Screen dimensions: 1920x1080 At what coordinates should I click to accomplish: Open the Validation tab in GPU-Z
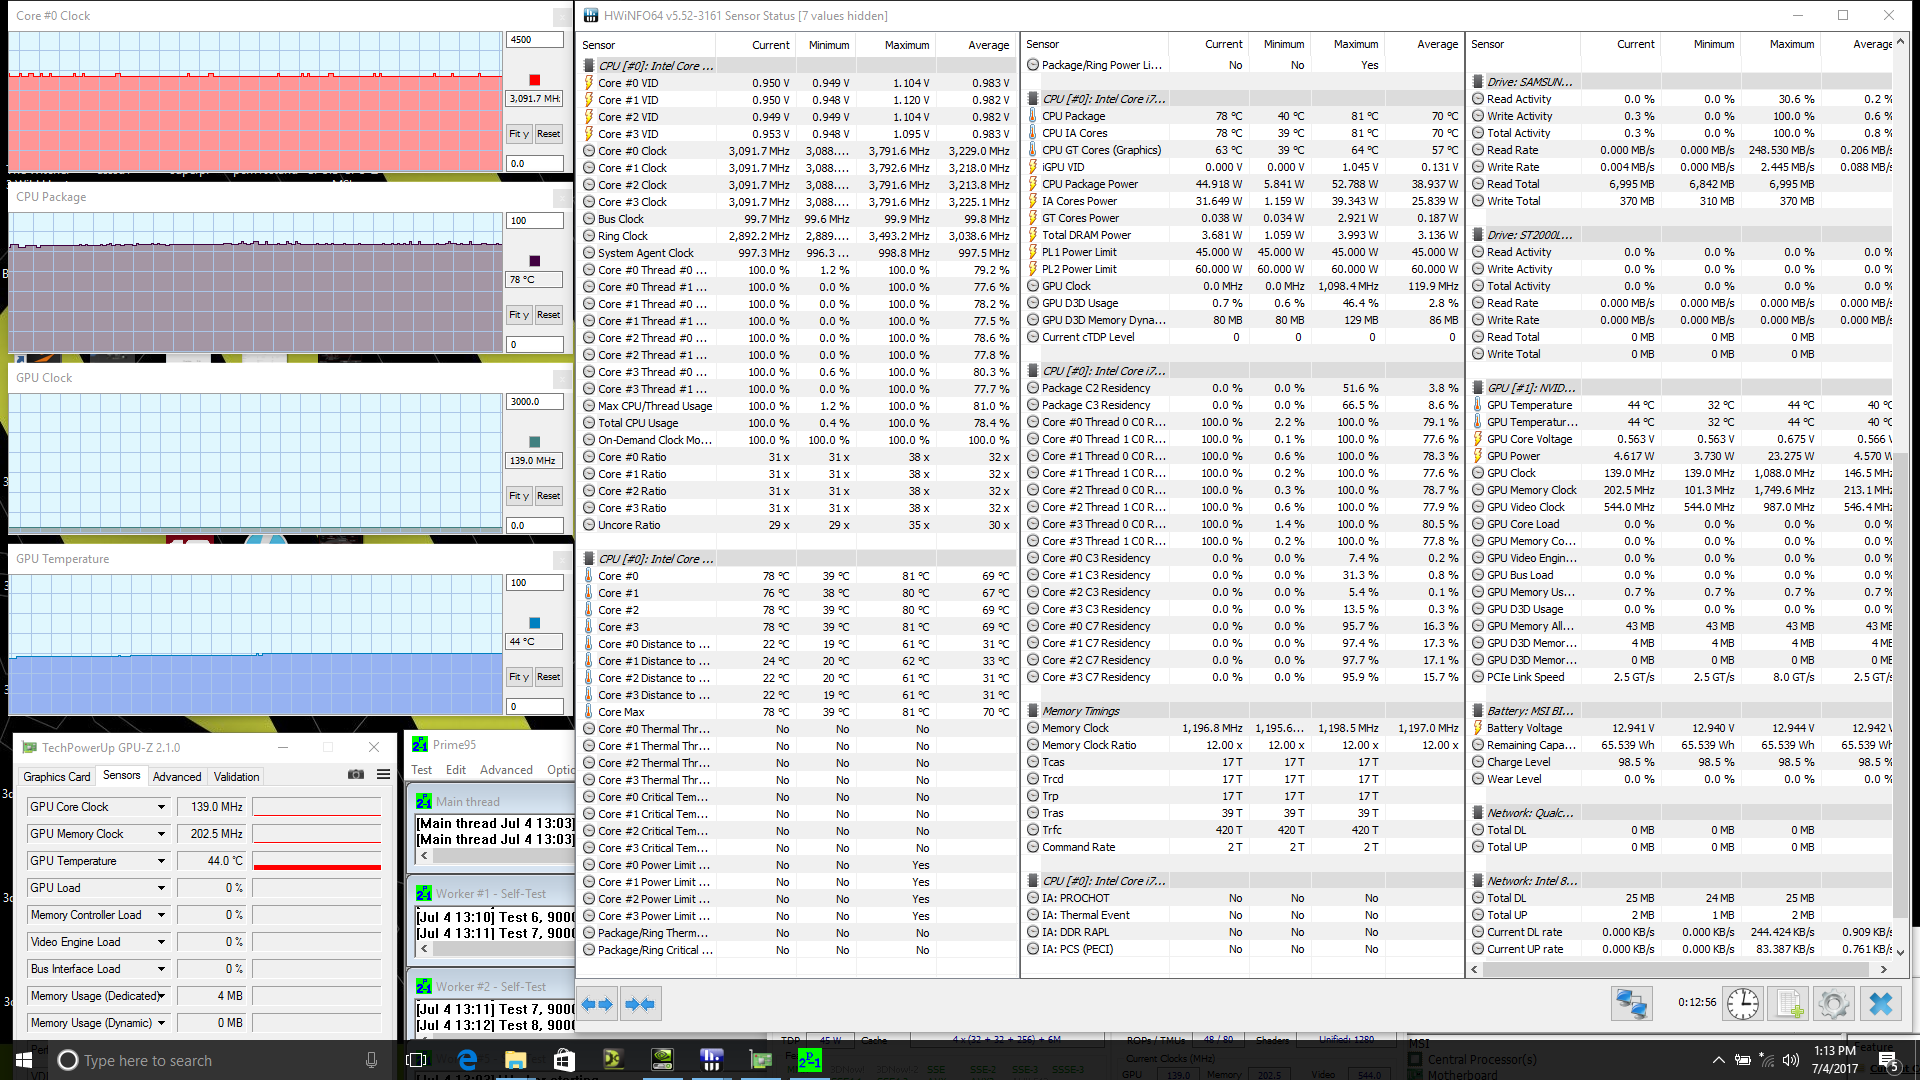pos(237,776)
